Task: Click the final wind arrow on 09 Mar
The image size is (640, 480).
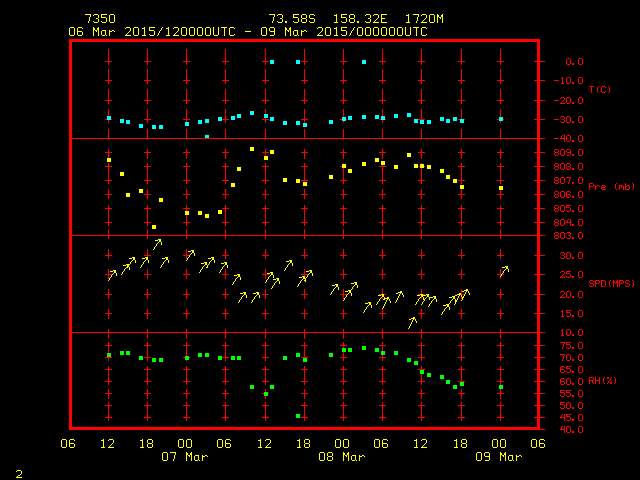Action: tap(505, 270)
